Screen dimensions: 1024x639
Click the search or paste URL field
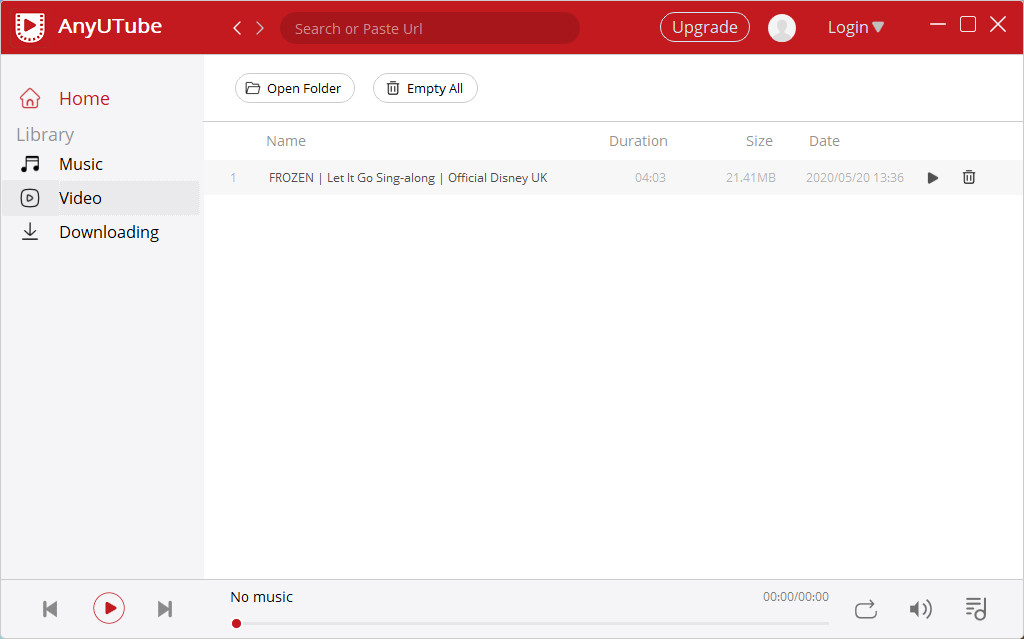pos(430,28)
